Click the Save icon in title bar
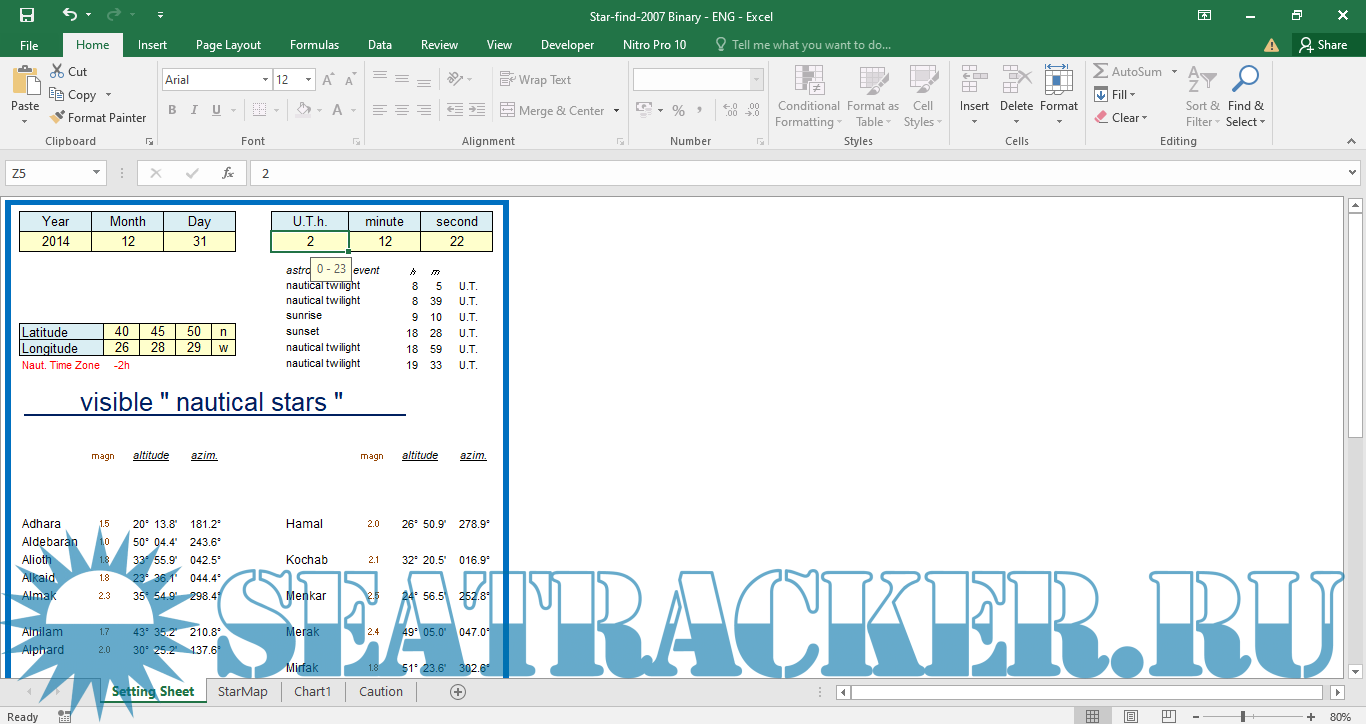 (x=27, y=15)
